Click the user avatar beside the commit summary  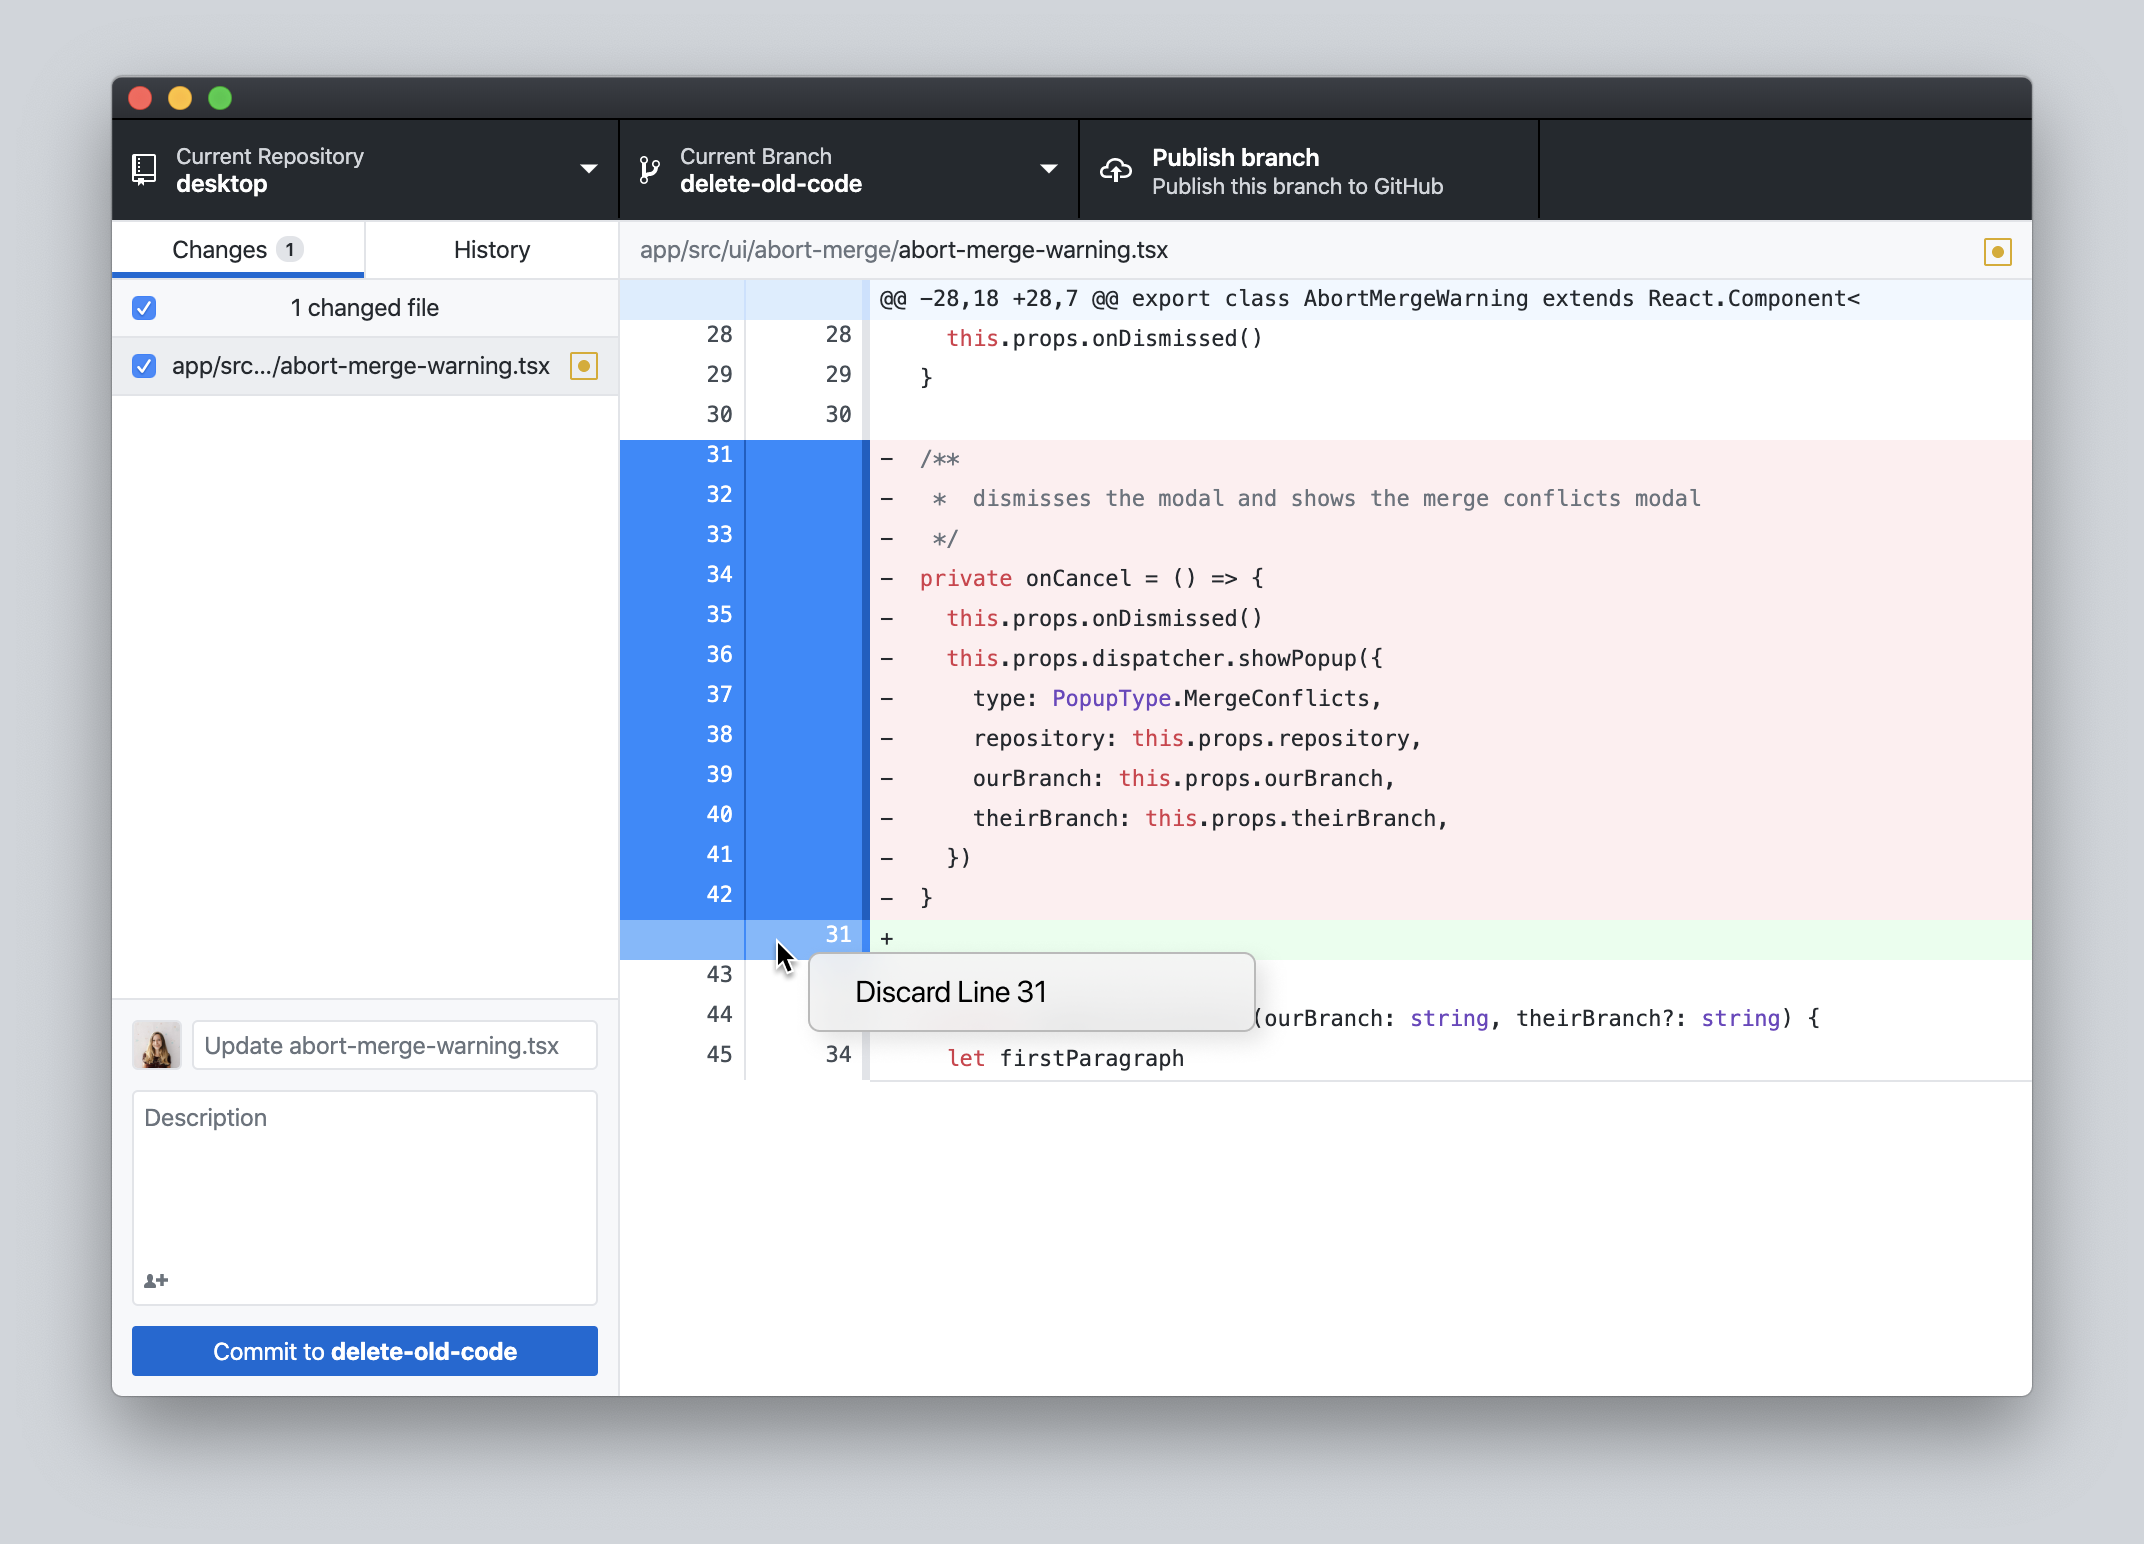[156, 1045]
